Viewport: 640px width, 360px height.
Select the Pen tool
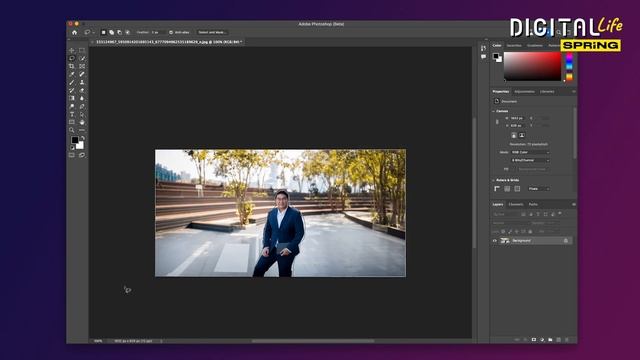click(x=82, y=106)
